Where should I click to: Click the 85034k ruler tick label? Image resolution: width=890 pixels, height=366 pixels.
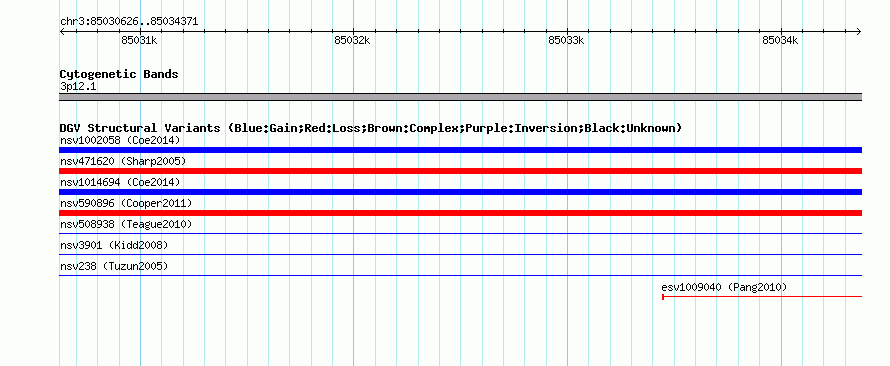tap(780, 40)
